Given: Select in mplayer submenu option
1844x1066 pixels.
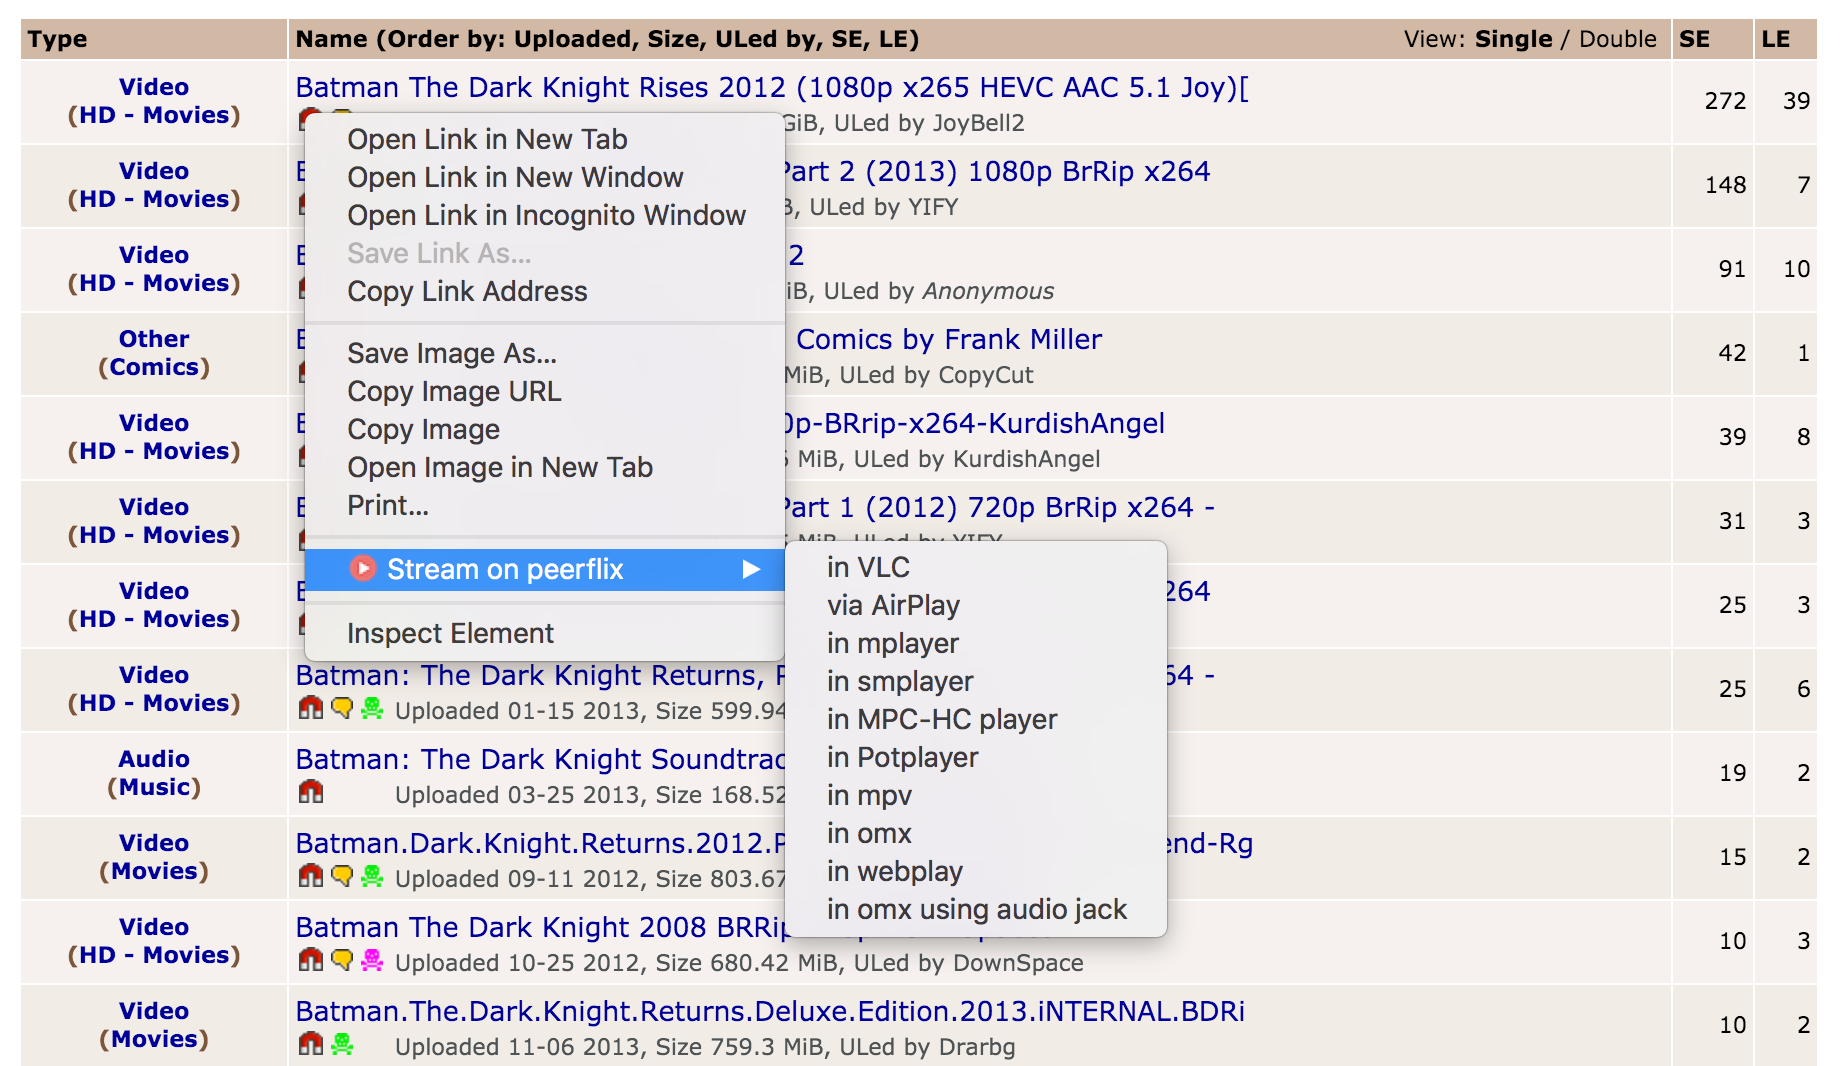Looking at the screenshot, I should coord(976,643).
